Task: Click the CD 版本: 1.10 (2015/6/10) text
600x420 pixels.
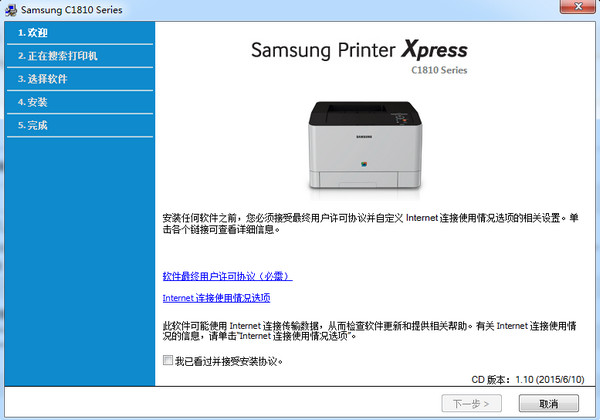Action: [528, 379]
